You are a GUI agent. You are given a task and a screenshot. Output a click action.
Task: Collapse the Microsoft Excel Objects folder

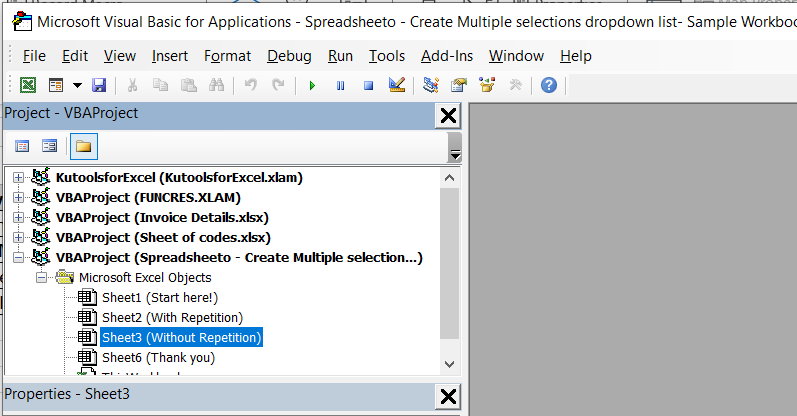pyautogui.click(x=41, y=277)
